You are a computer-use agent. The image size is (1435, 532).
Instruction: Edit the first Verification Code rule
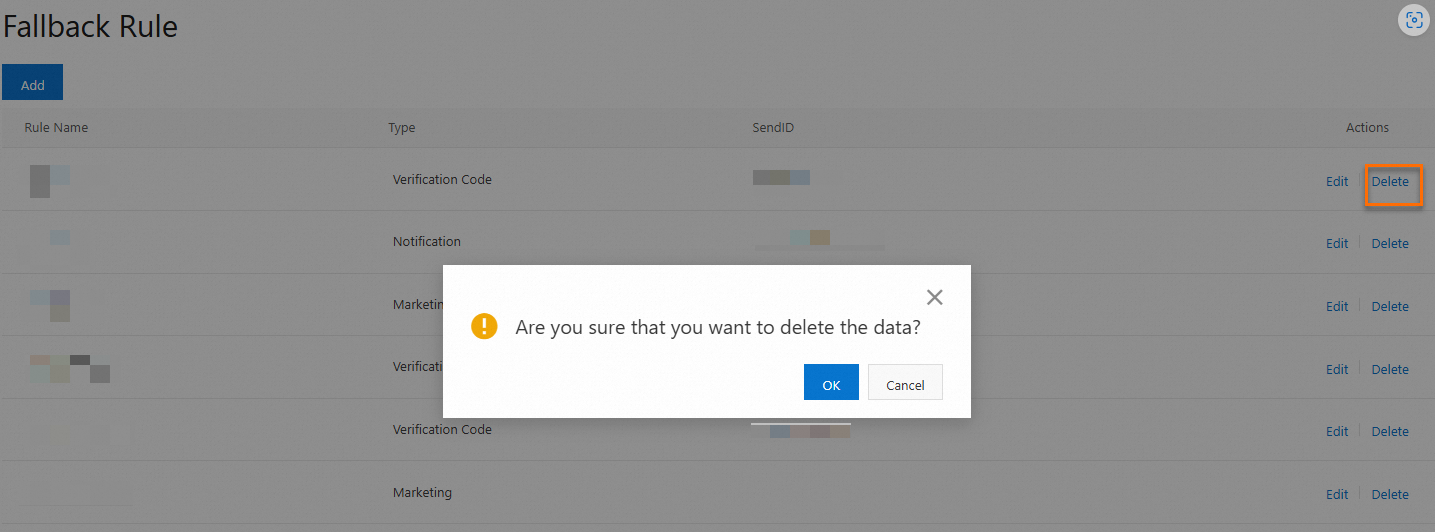coord(1337,182)
